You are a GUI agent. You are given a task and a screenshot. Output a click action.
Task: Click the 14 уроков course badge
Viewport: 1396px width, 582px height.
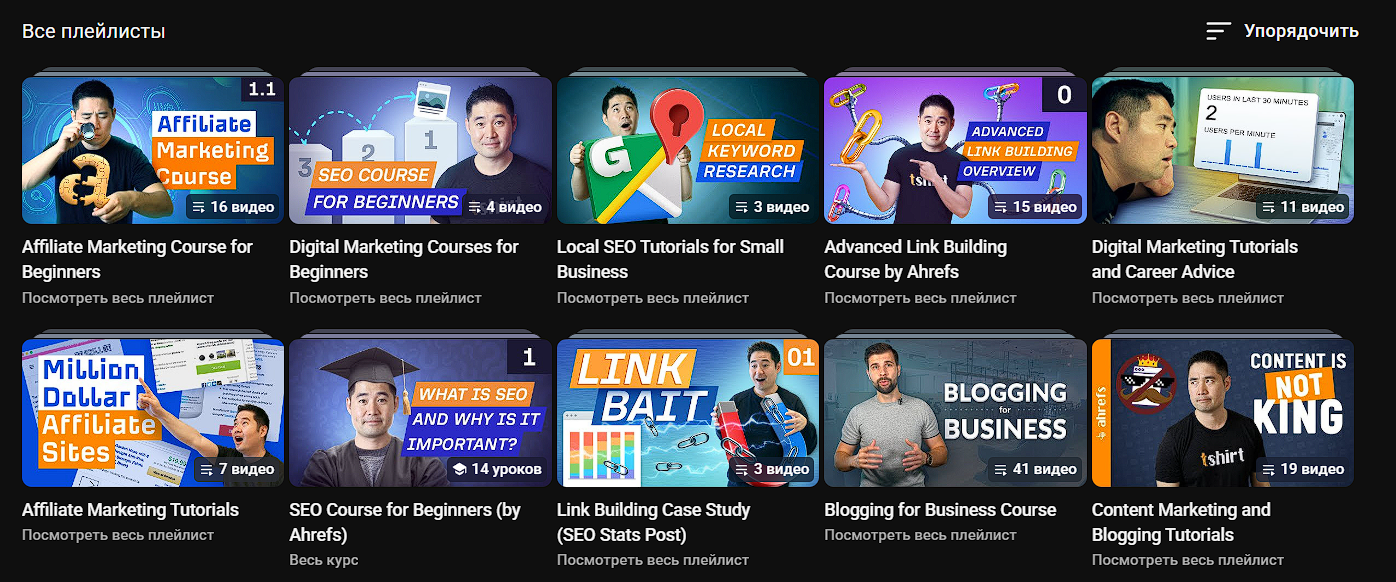tap(497, 469)
